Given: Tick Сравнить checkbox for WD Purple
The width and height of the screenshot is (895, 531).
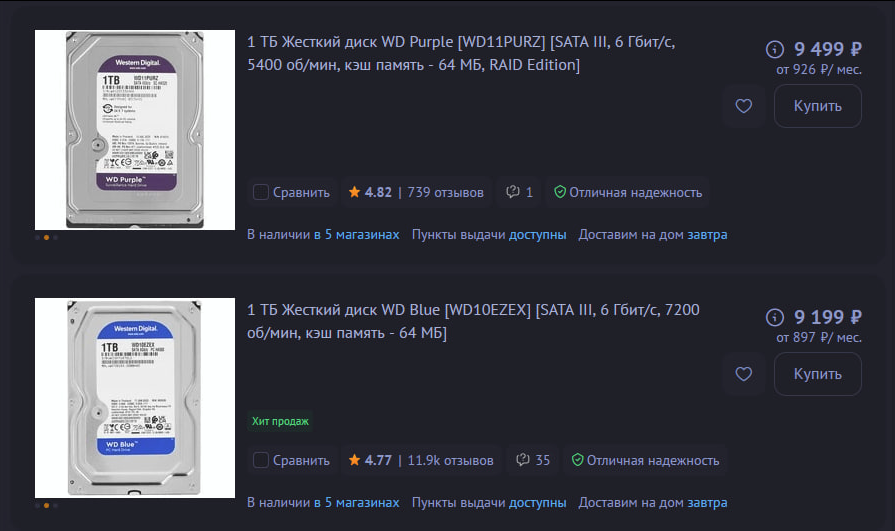Looking at the screenshot, I should 261,192.
